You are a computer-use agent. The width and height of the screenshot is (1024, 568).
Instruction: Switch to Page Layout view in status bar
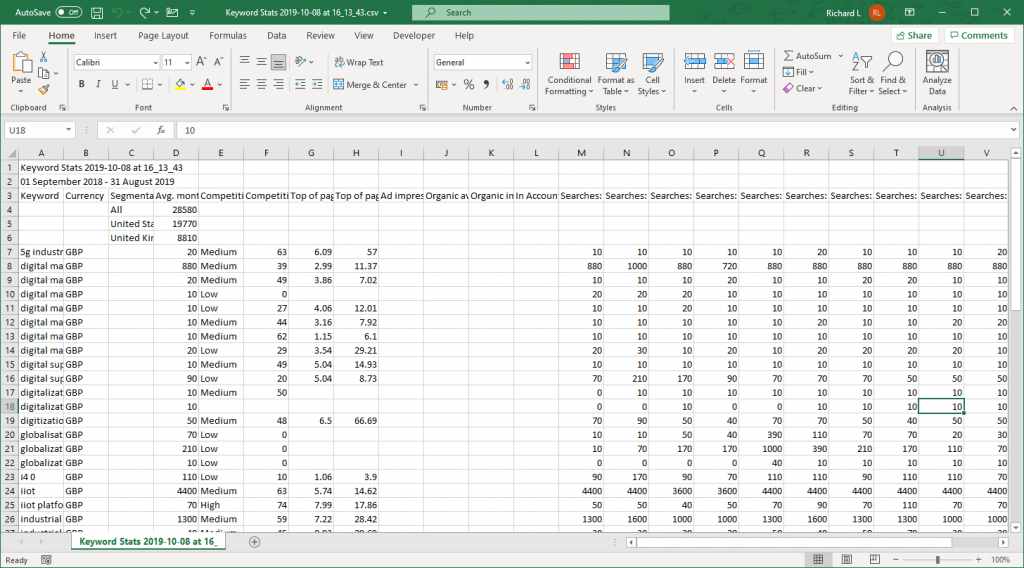click(x=846, y=560)
